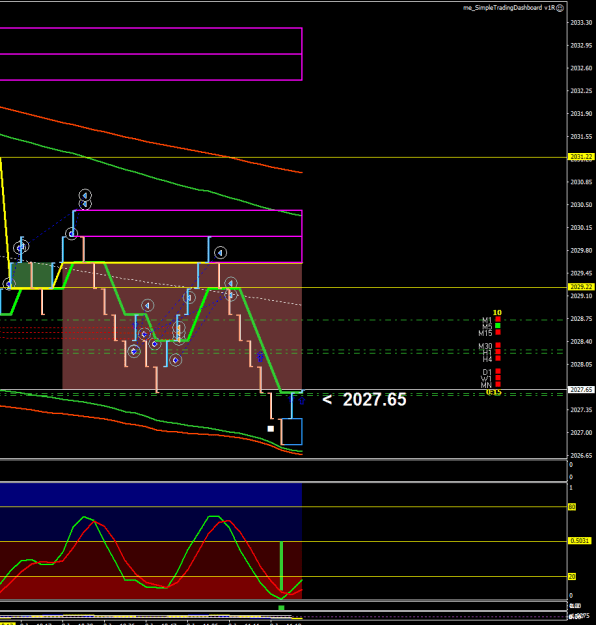Click the blue up arrow beside the falling green line
The height and width of the screenshot is (625, 596).
(260, 357)
